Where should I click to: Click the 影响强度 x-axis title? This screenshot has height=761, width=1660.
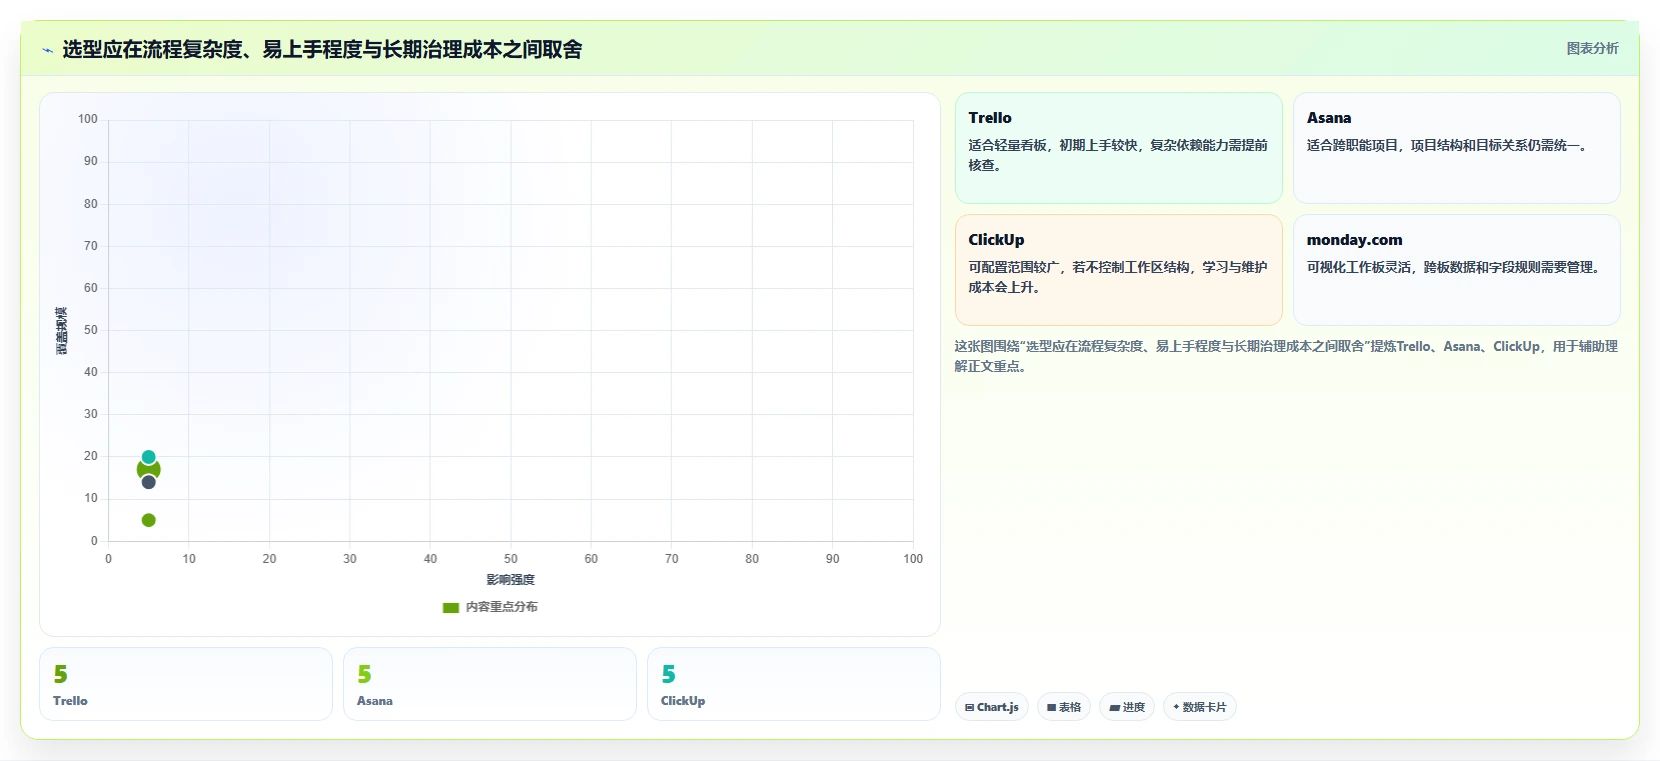click(x=511, y=580)
